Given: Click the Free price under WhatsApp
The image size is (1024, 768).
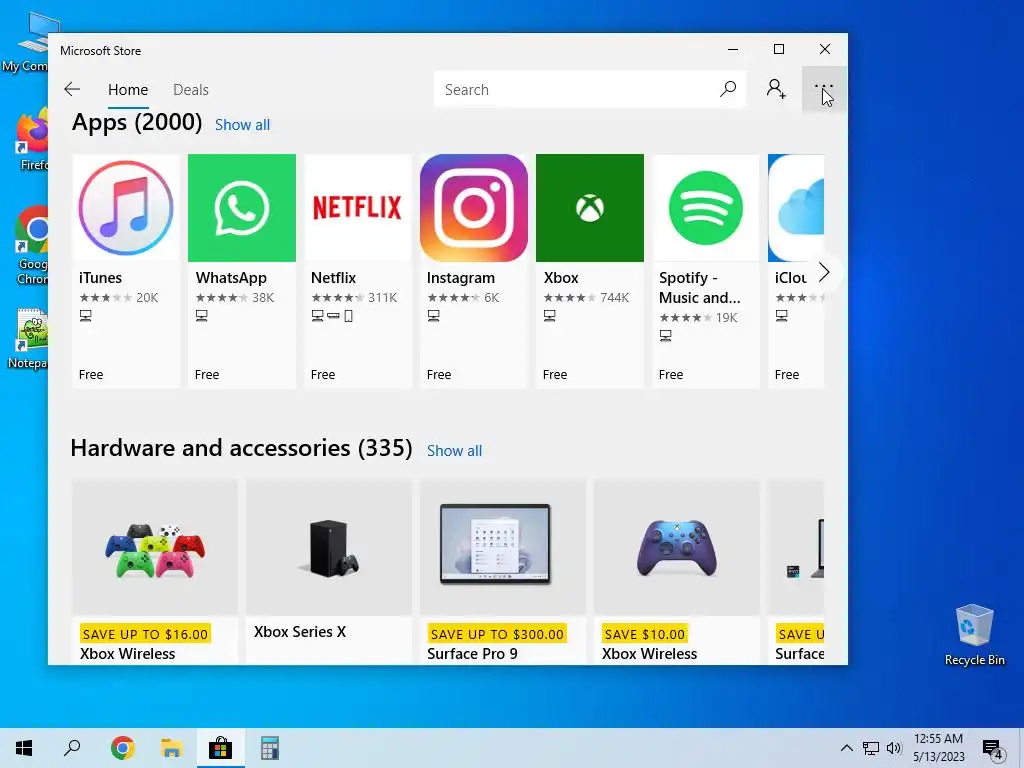Looking at the screenshot, I should [x=207, y=374].
